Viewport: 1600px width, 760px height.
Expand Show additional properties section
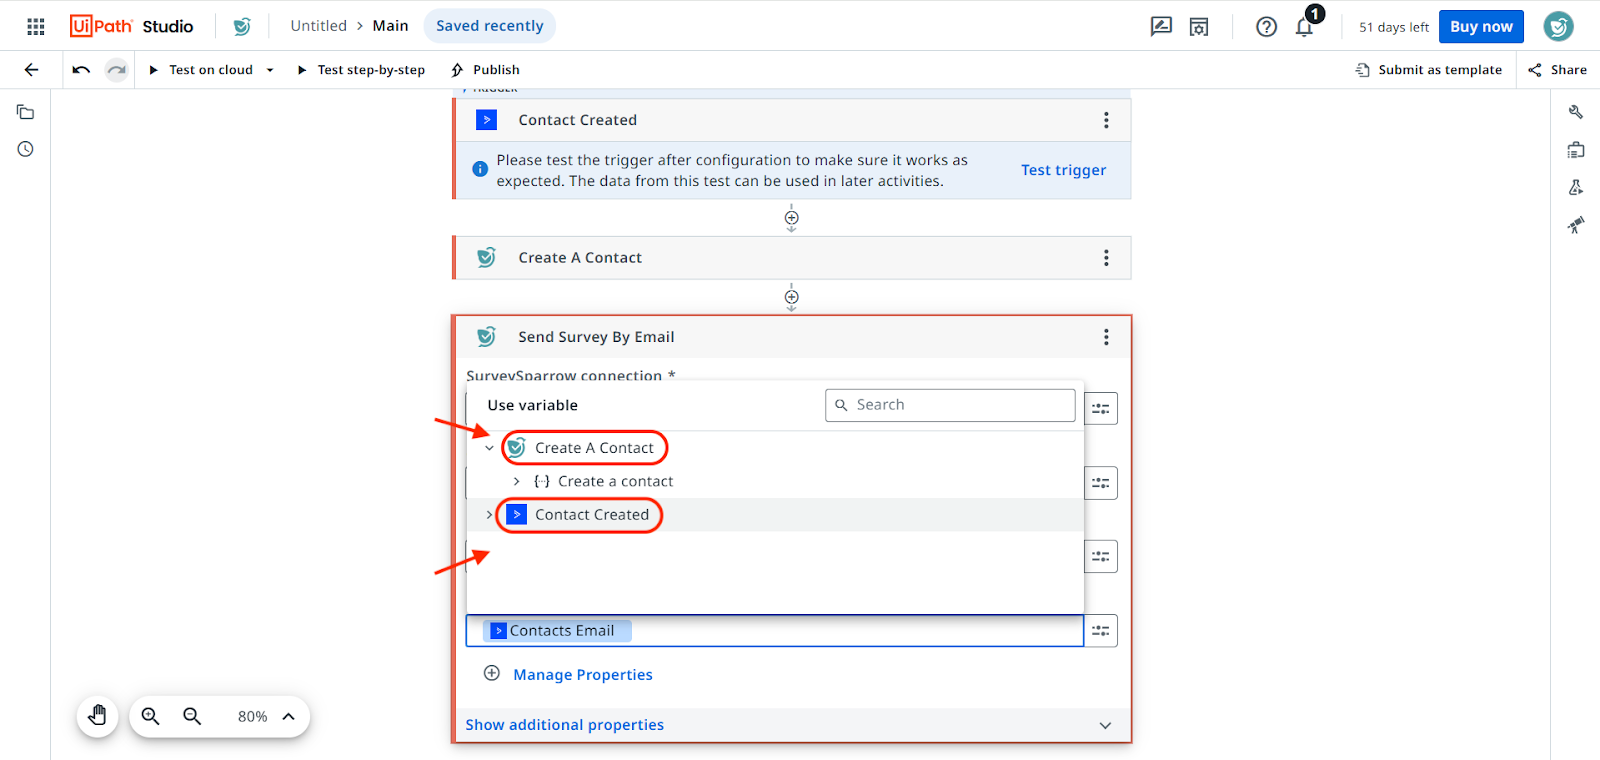(1105, 725)
